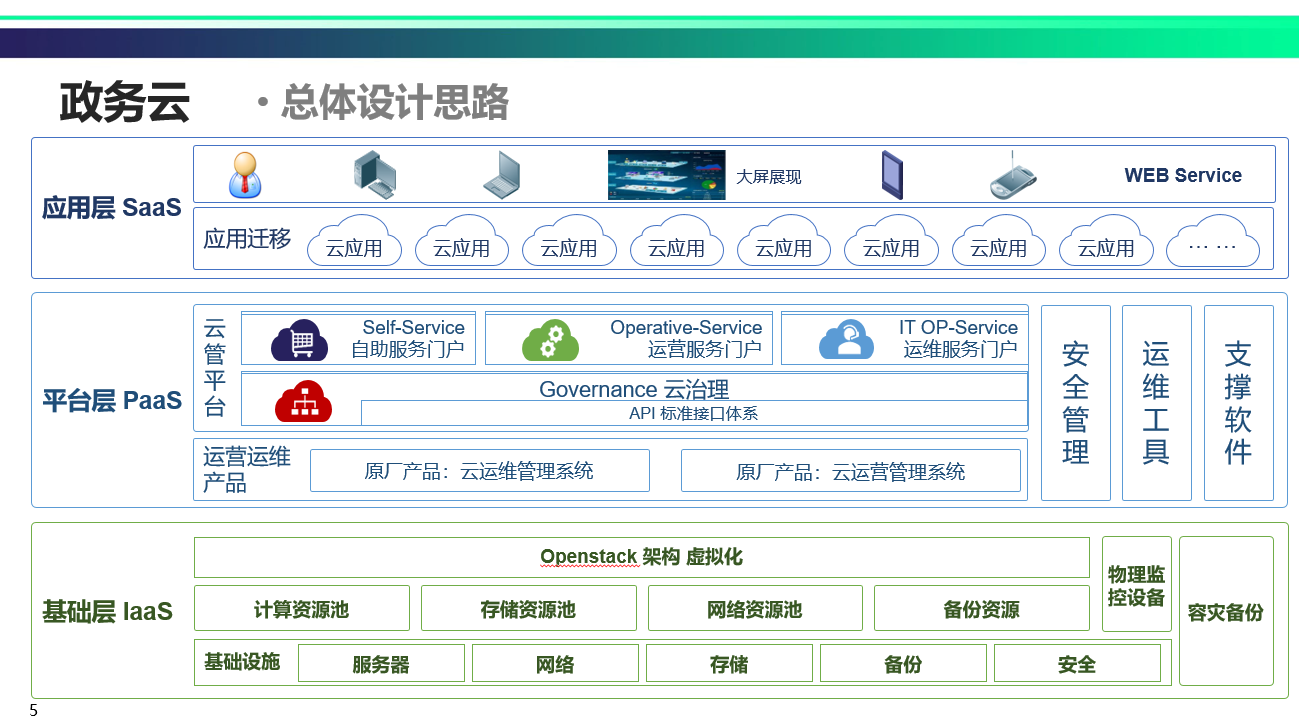
Task: Click the 网络 infrastructure box
Action: 555,663
